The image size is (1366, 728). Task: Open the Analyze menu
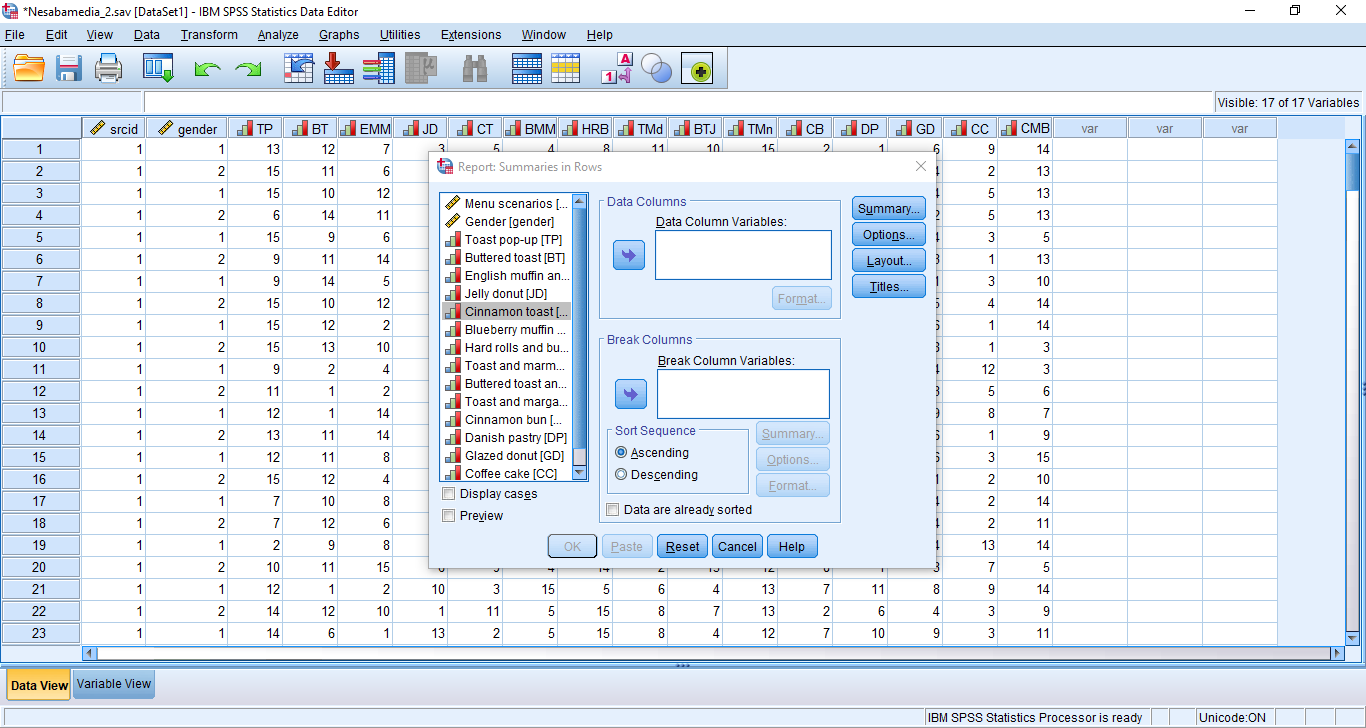tap(278, 35)
